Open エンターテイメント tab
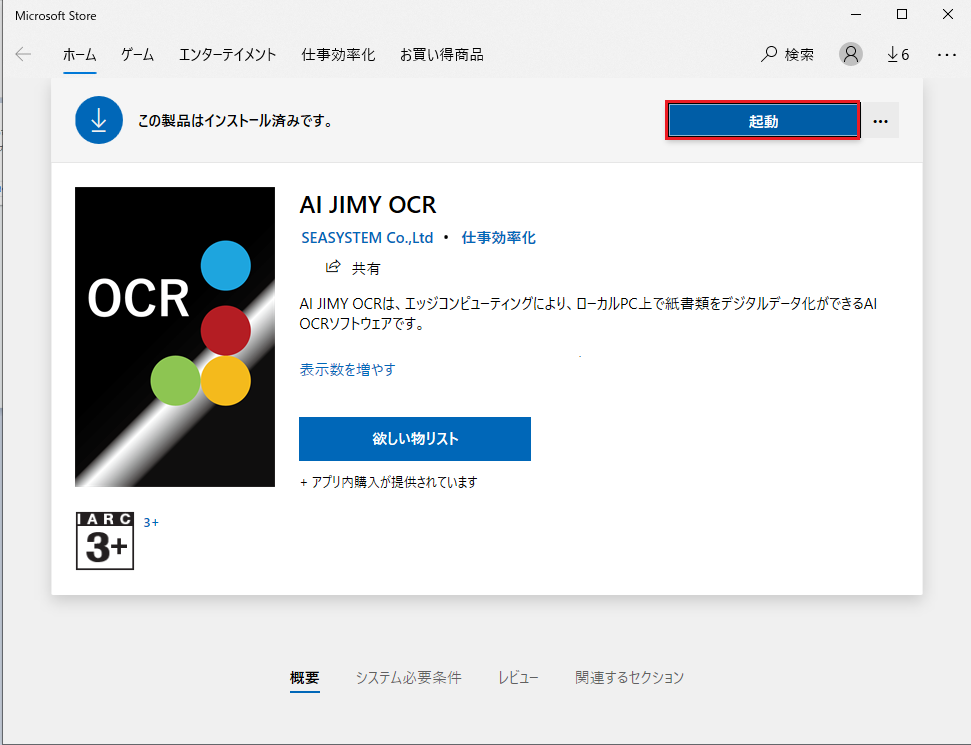The image size is (971, 745). [x=227, y=54]
